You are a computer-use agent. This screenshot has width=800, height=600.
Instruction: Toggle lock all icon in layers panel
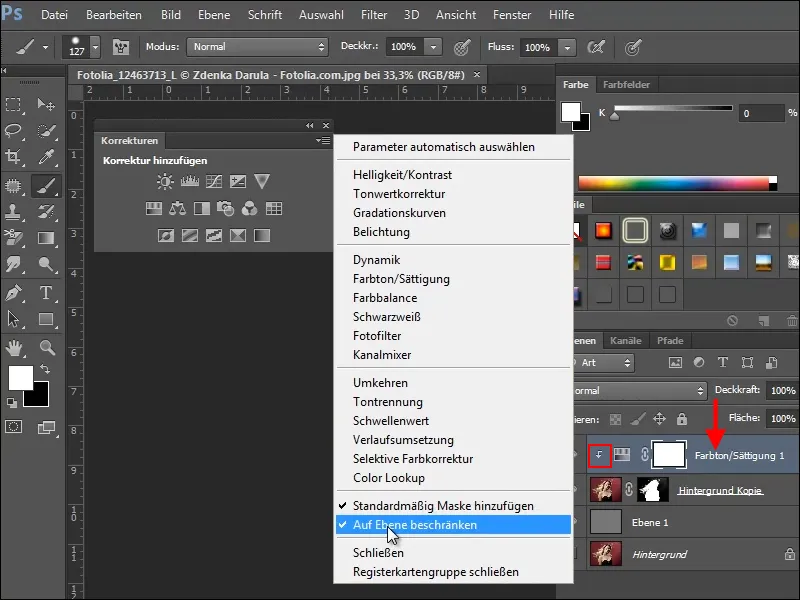tap(682, 419)
